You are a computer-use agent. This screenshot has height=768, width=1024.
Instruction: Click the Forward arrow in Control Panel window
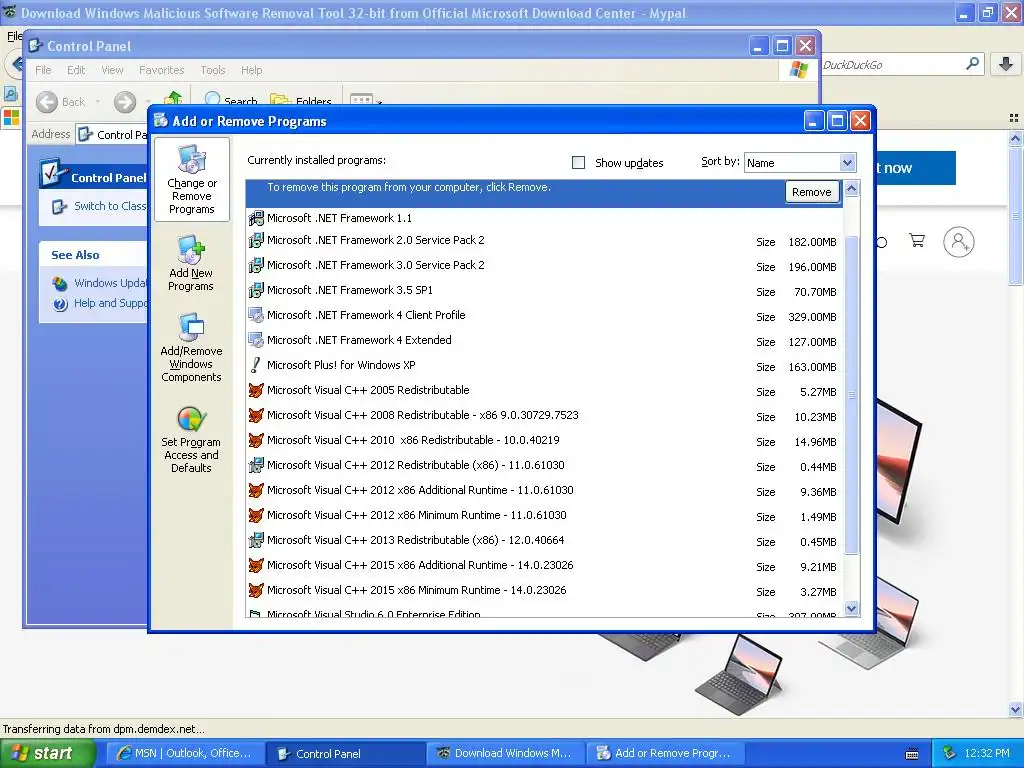click(125, 102)
